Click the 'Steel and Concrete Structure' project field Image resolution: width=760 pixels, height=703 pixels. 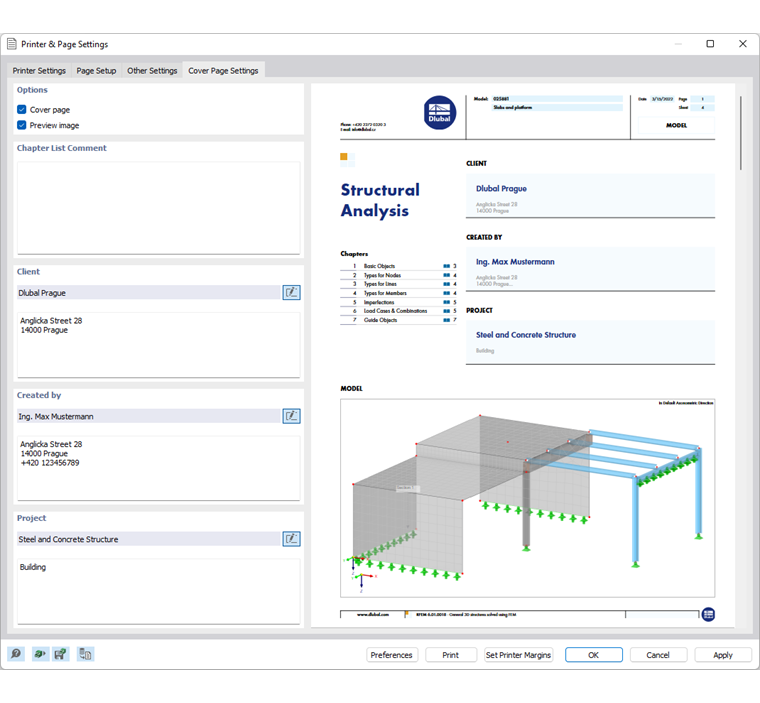[149, 539]
